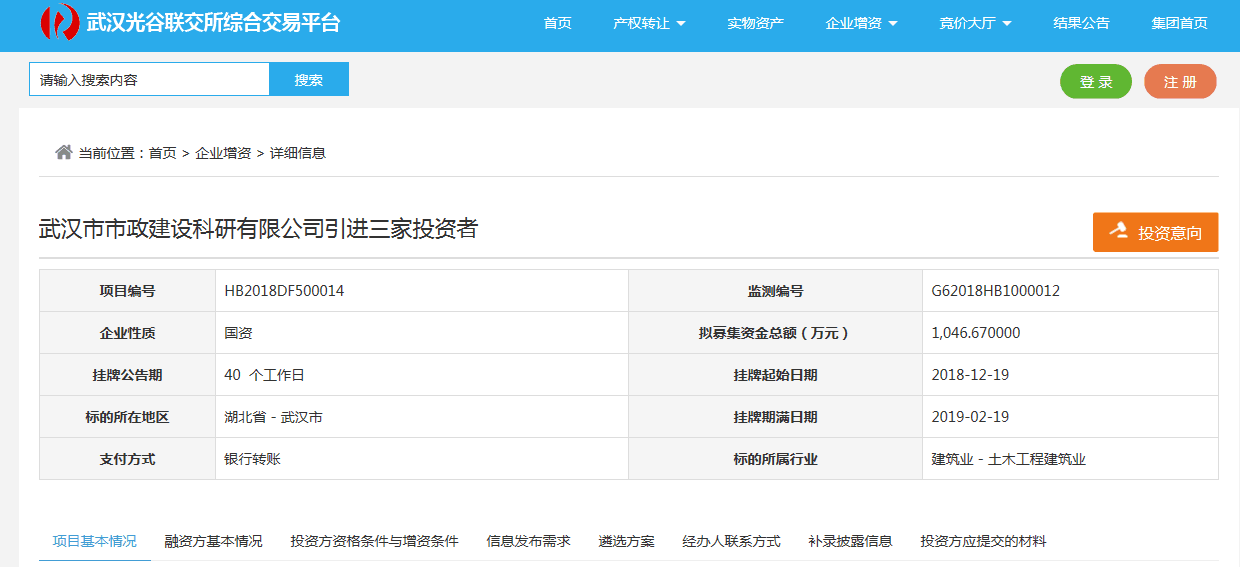Click project number HB2018DF500014
Image resolution: width=1240 pixels, height=567 pixels.
coord(285,291)
